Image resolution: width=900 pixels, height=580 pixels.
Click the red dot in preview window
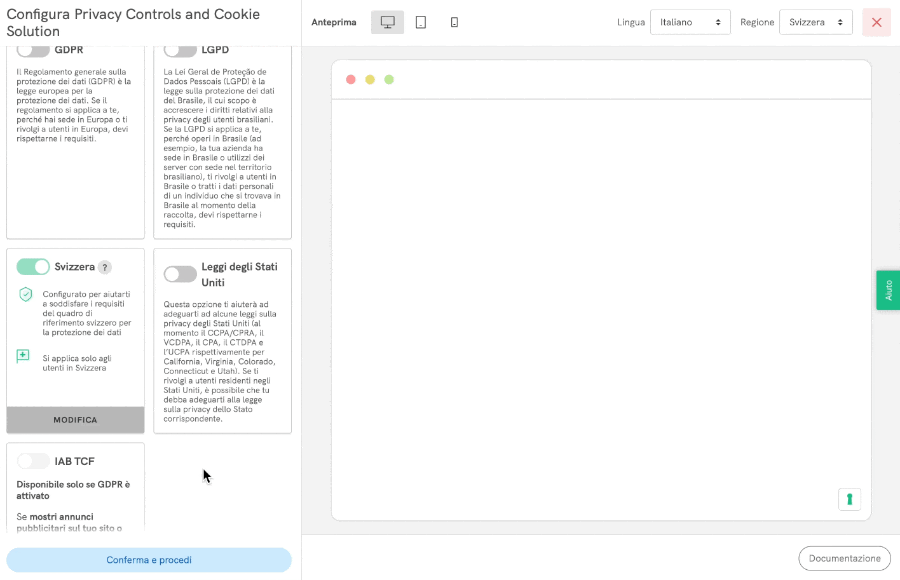[351, 79]
